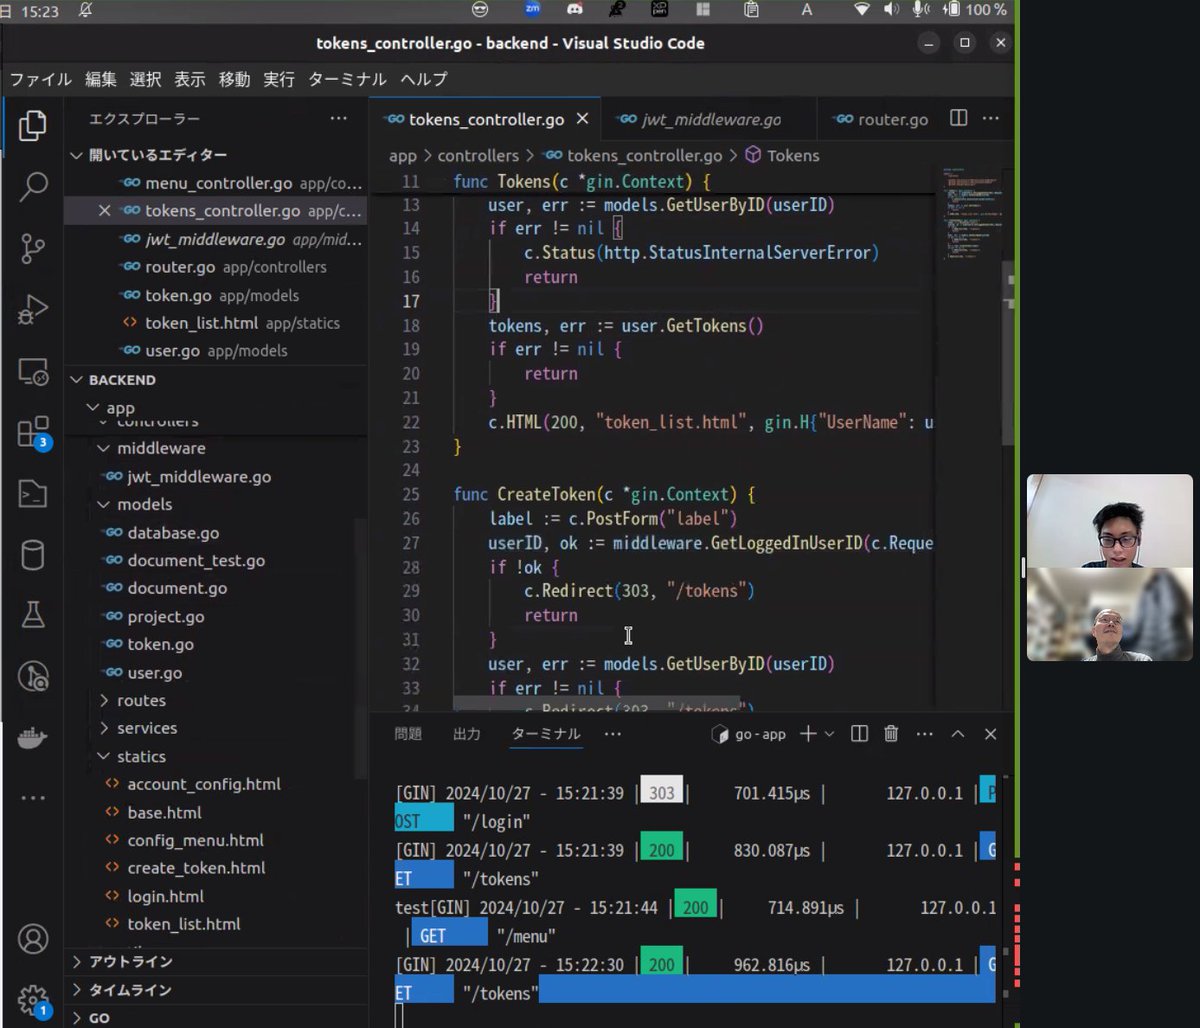Open the ヘルプ (Help) menu
This screenshot has height=1028, width=1200.
(424, 79)
